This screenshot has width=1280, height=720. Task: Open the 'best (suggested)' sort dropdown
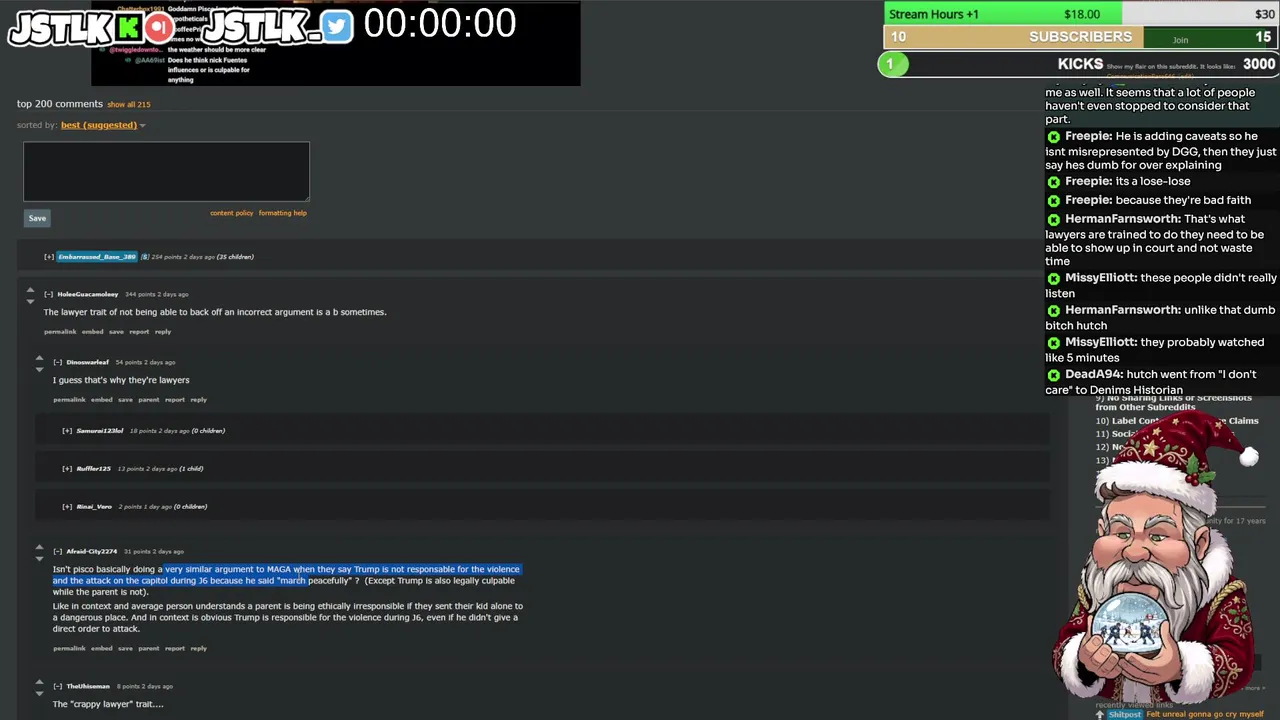pyautogui.click(x=103, y=125)
